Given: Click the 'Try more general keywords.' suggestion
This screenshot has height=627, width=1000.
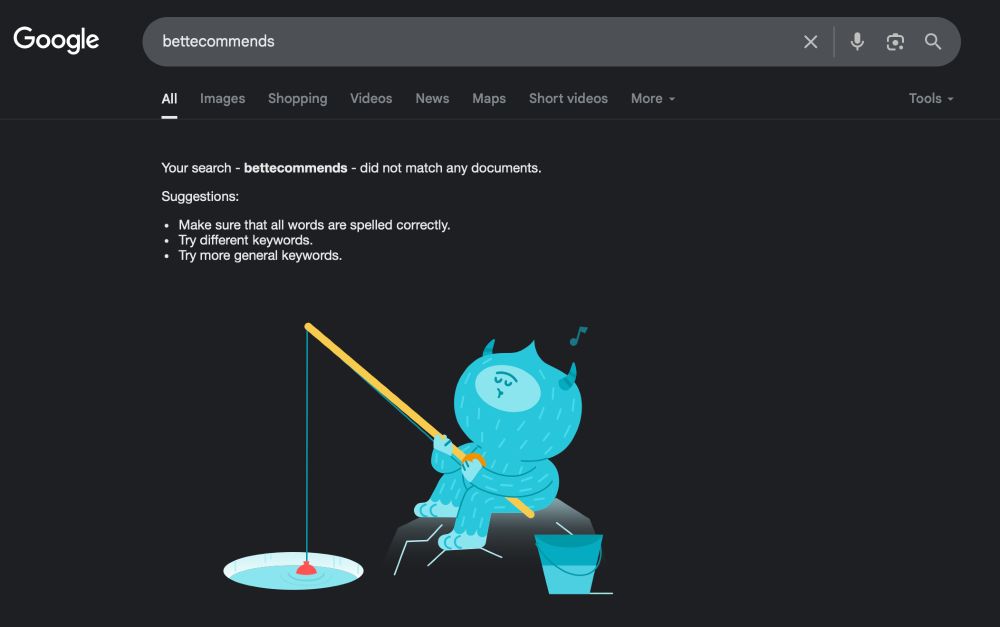Looking at the screenshot, I should 260,256.
